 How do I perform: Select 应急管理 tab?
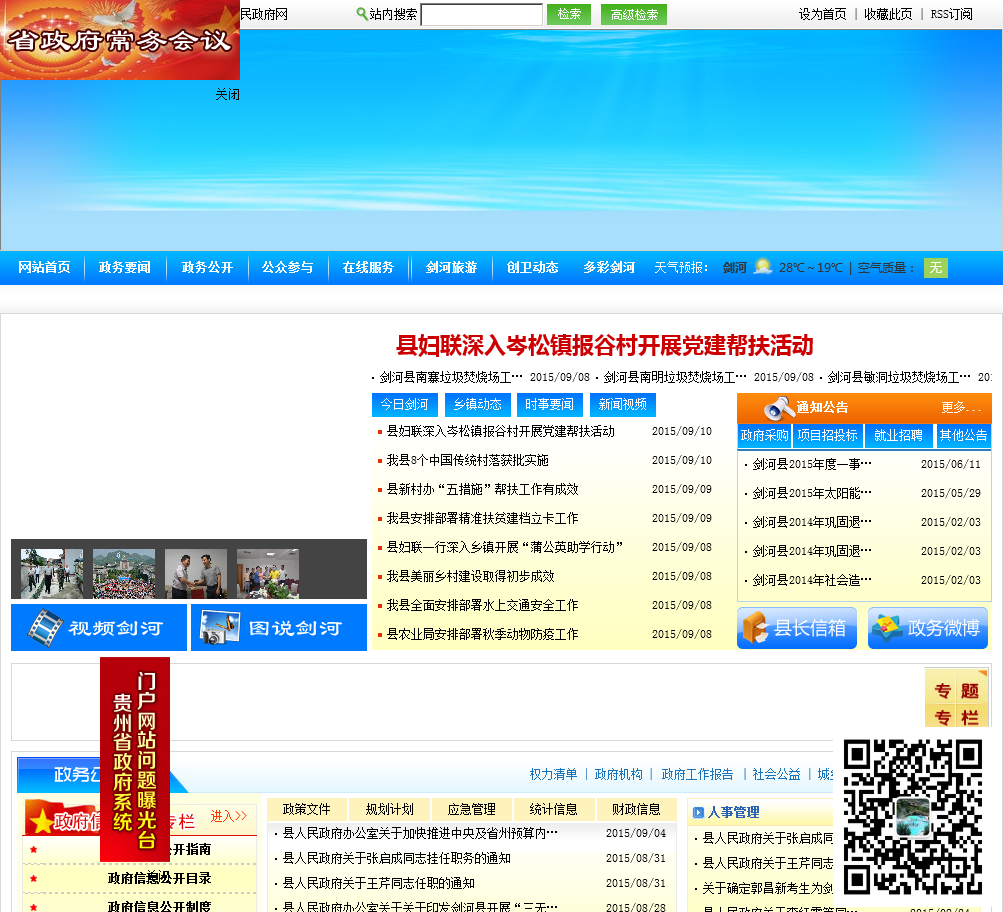472,810
